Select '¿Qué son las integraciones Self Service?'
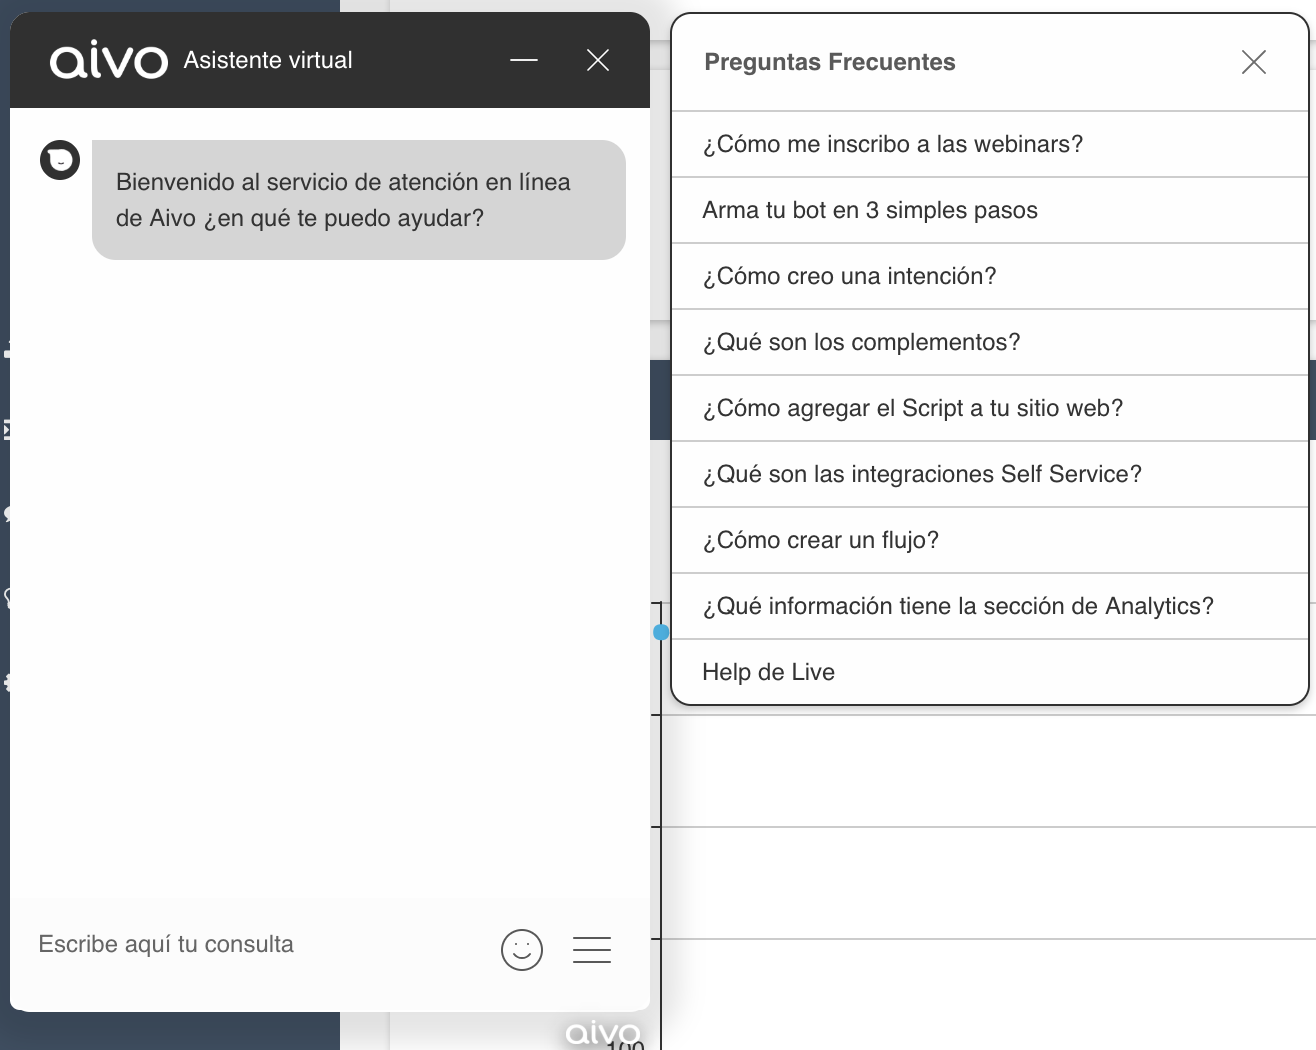The image size is (1316, 1050). tap(990, 474)
